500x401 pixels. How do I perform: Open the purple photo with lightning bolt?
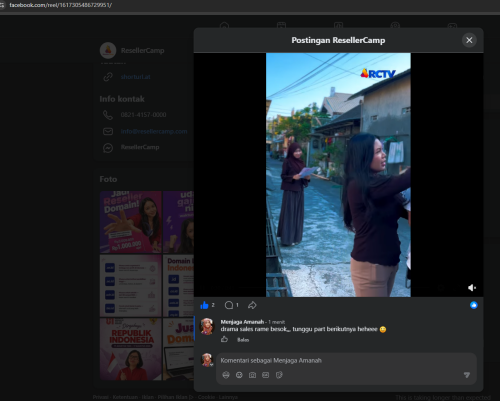(x=178, y=222)
